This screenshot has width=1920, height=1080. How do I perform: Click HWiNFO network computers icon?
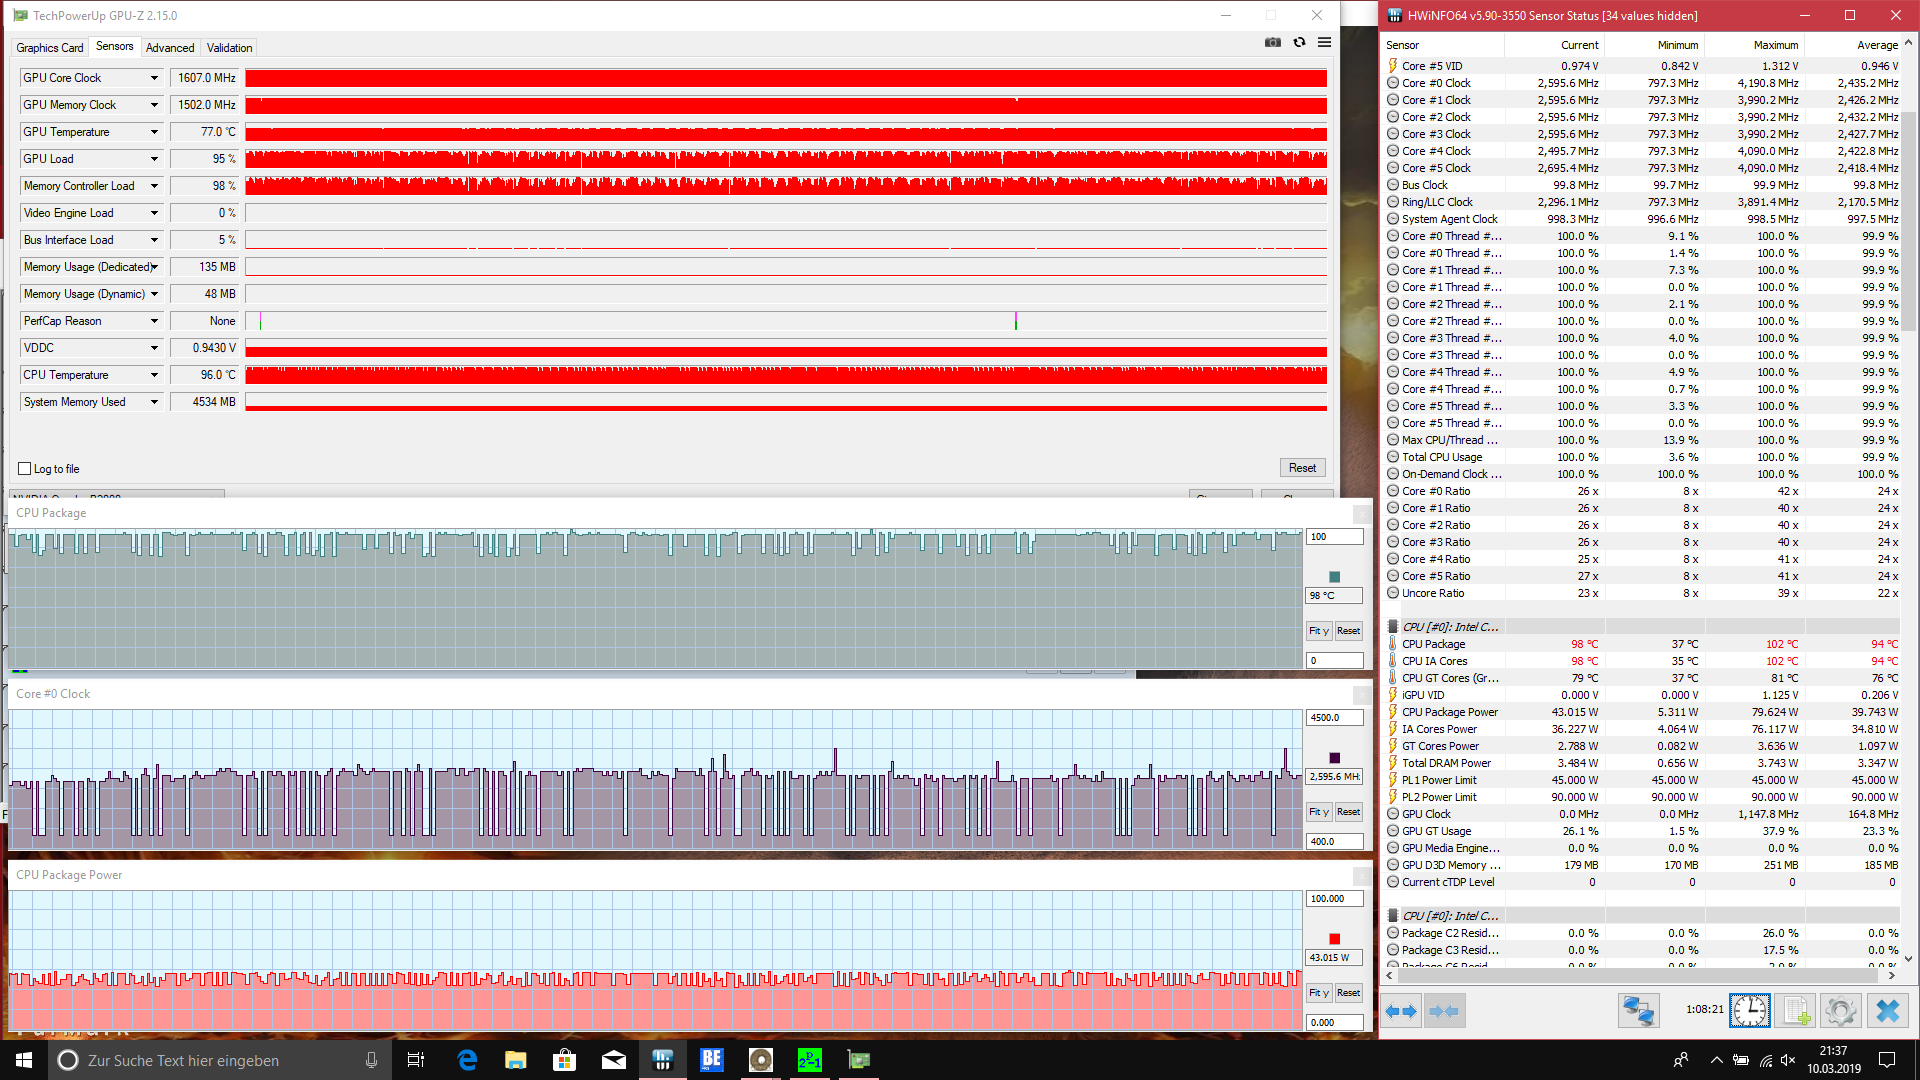point(1638,1011)
